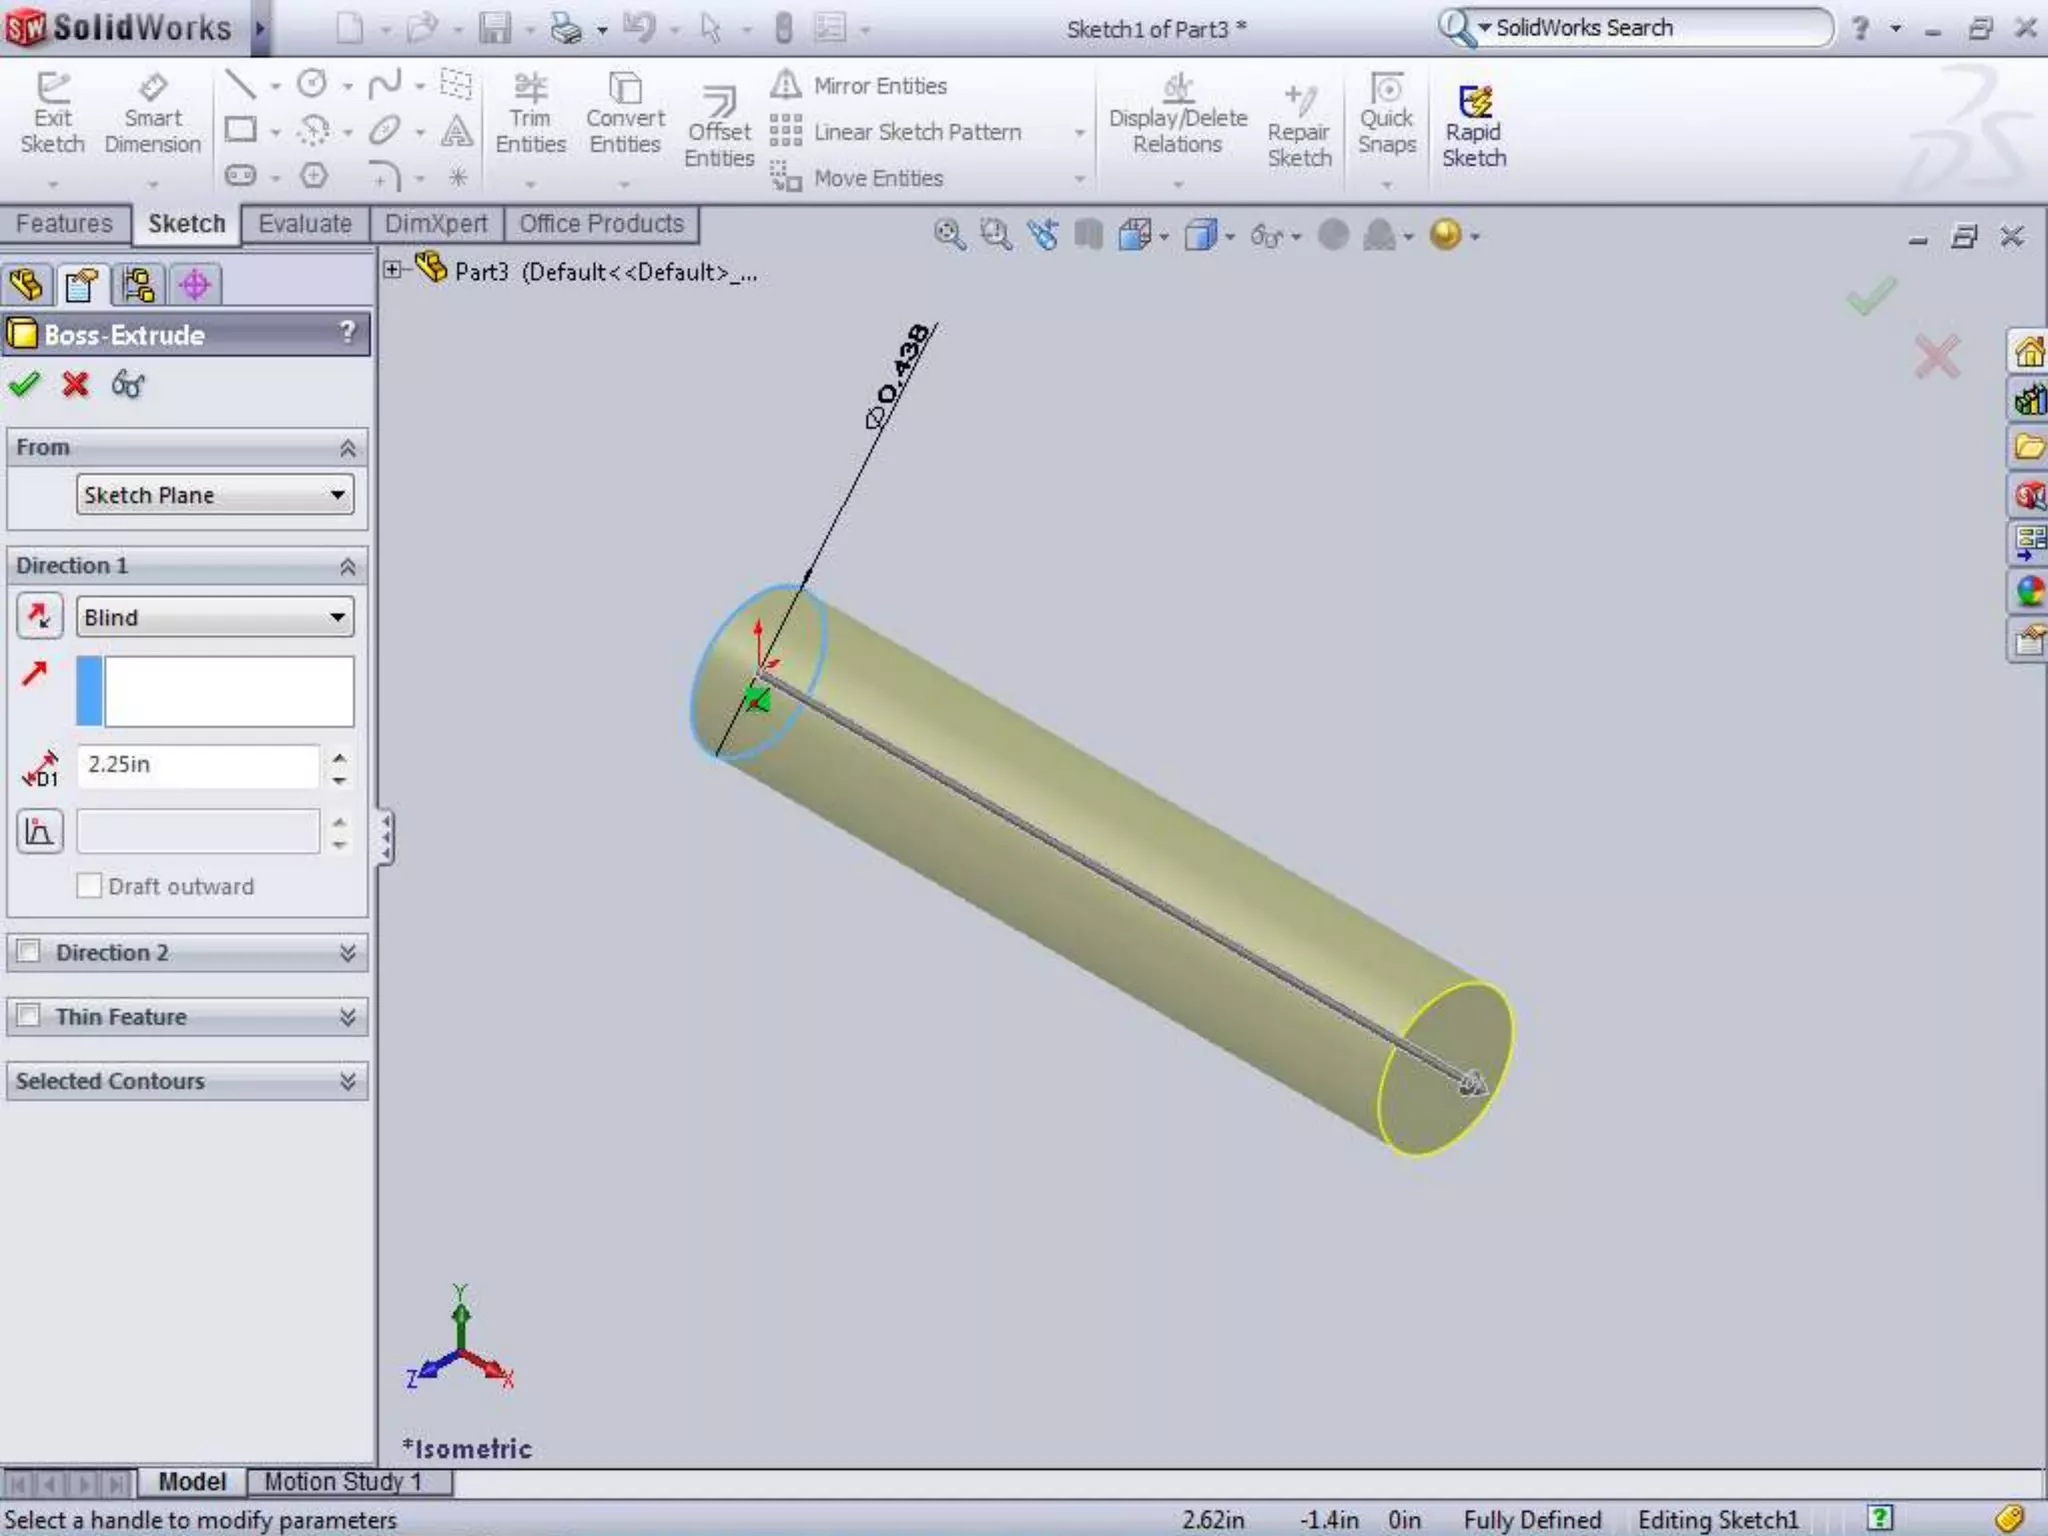Toggle the Draft On/Off button

coord(40,831)
